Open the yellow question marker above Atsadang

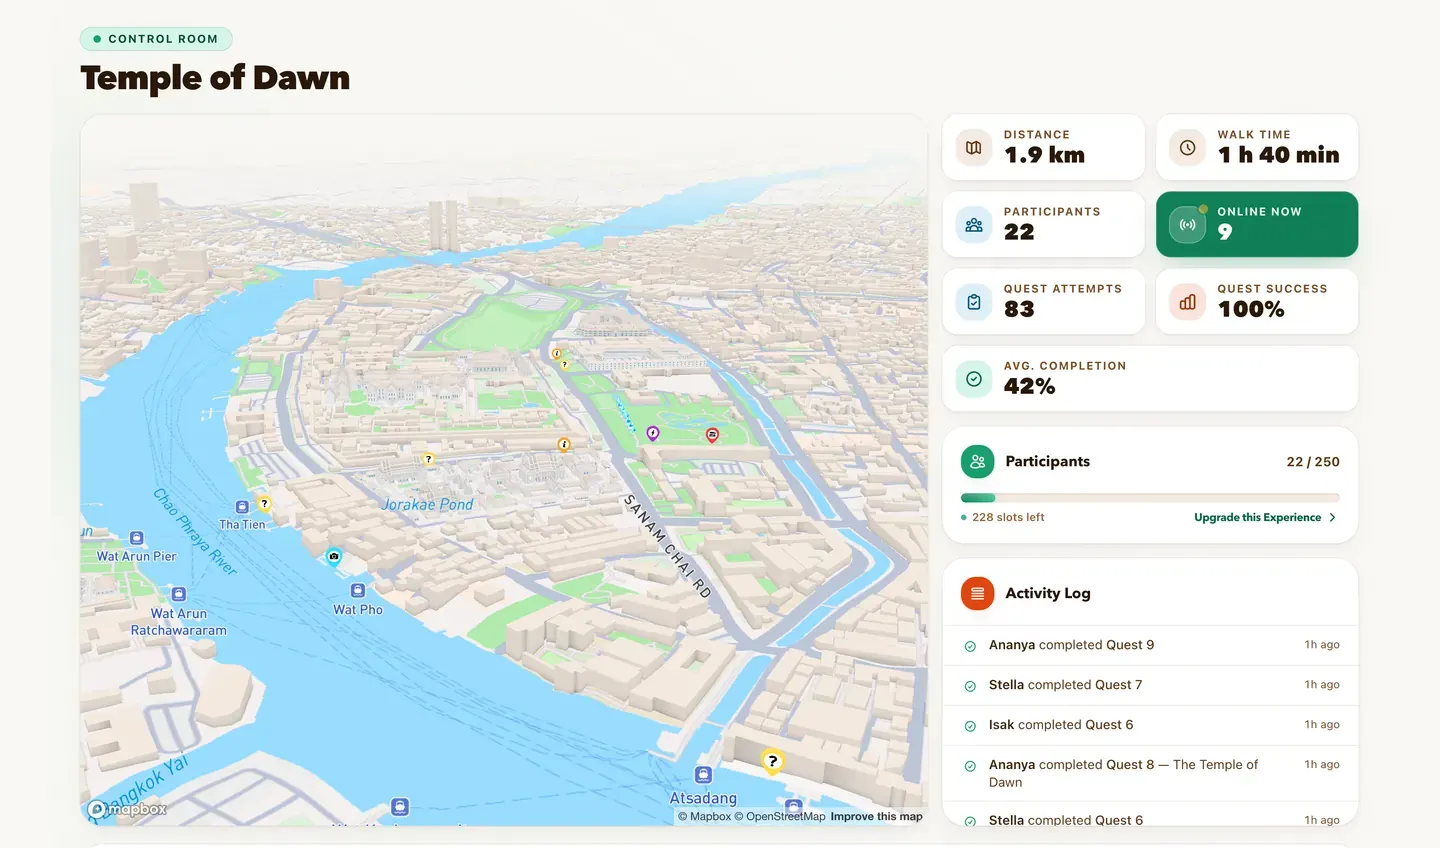tap(771, 761)
